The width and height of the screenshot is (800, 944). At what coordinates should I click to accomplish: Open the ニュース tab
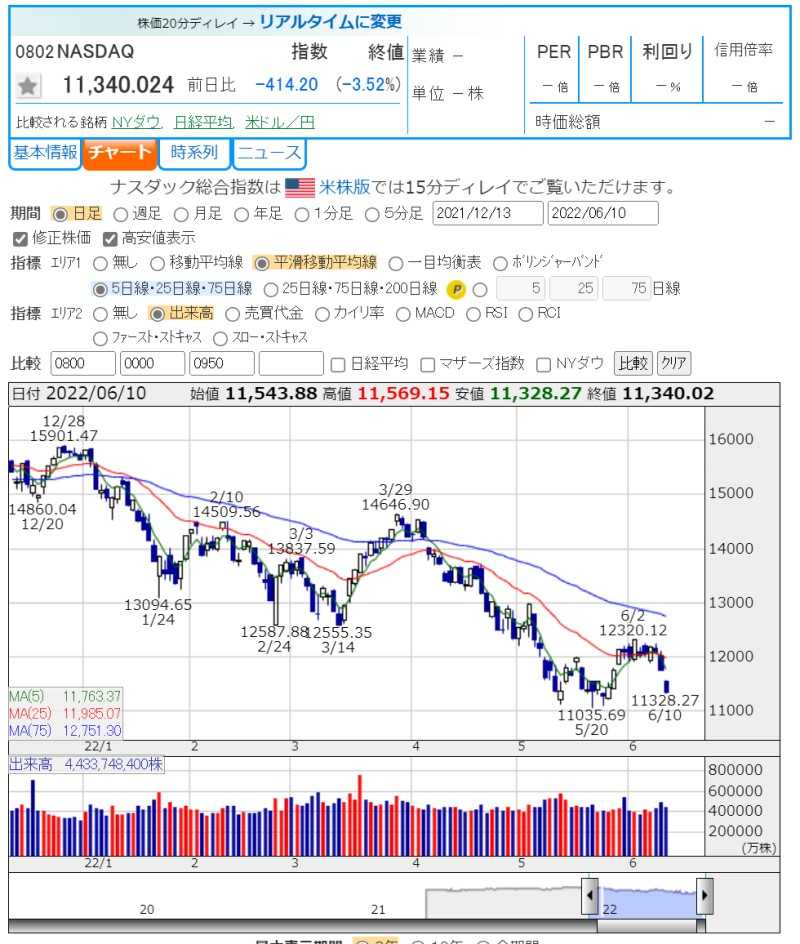coord(269,153)
